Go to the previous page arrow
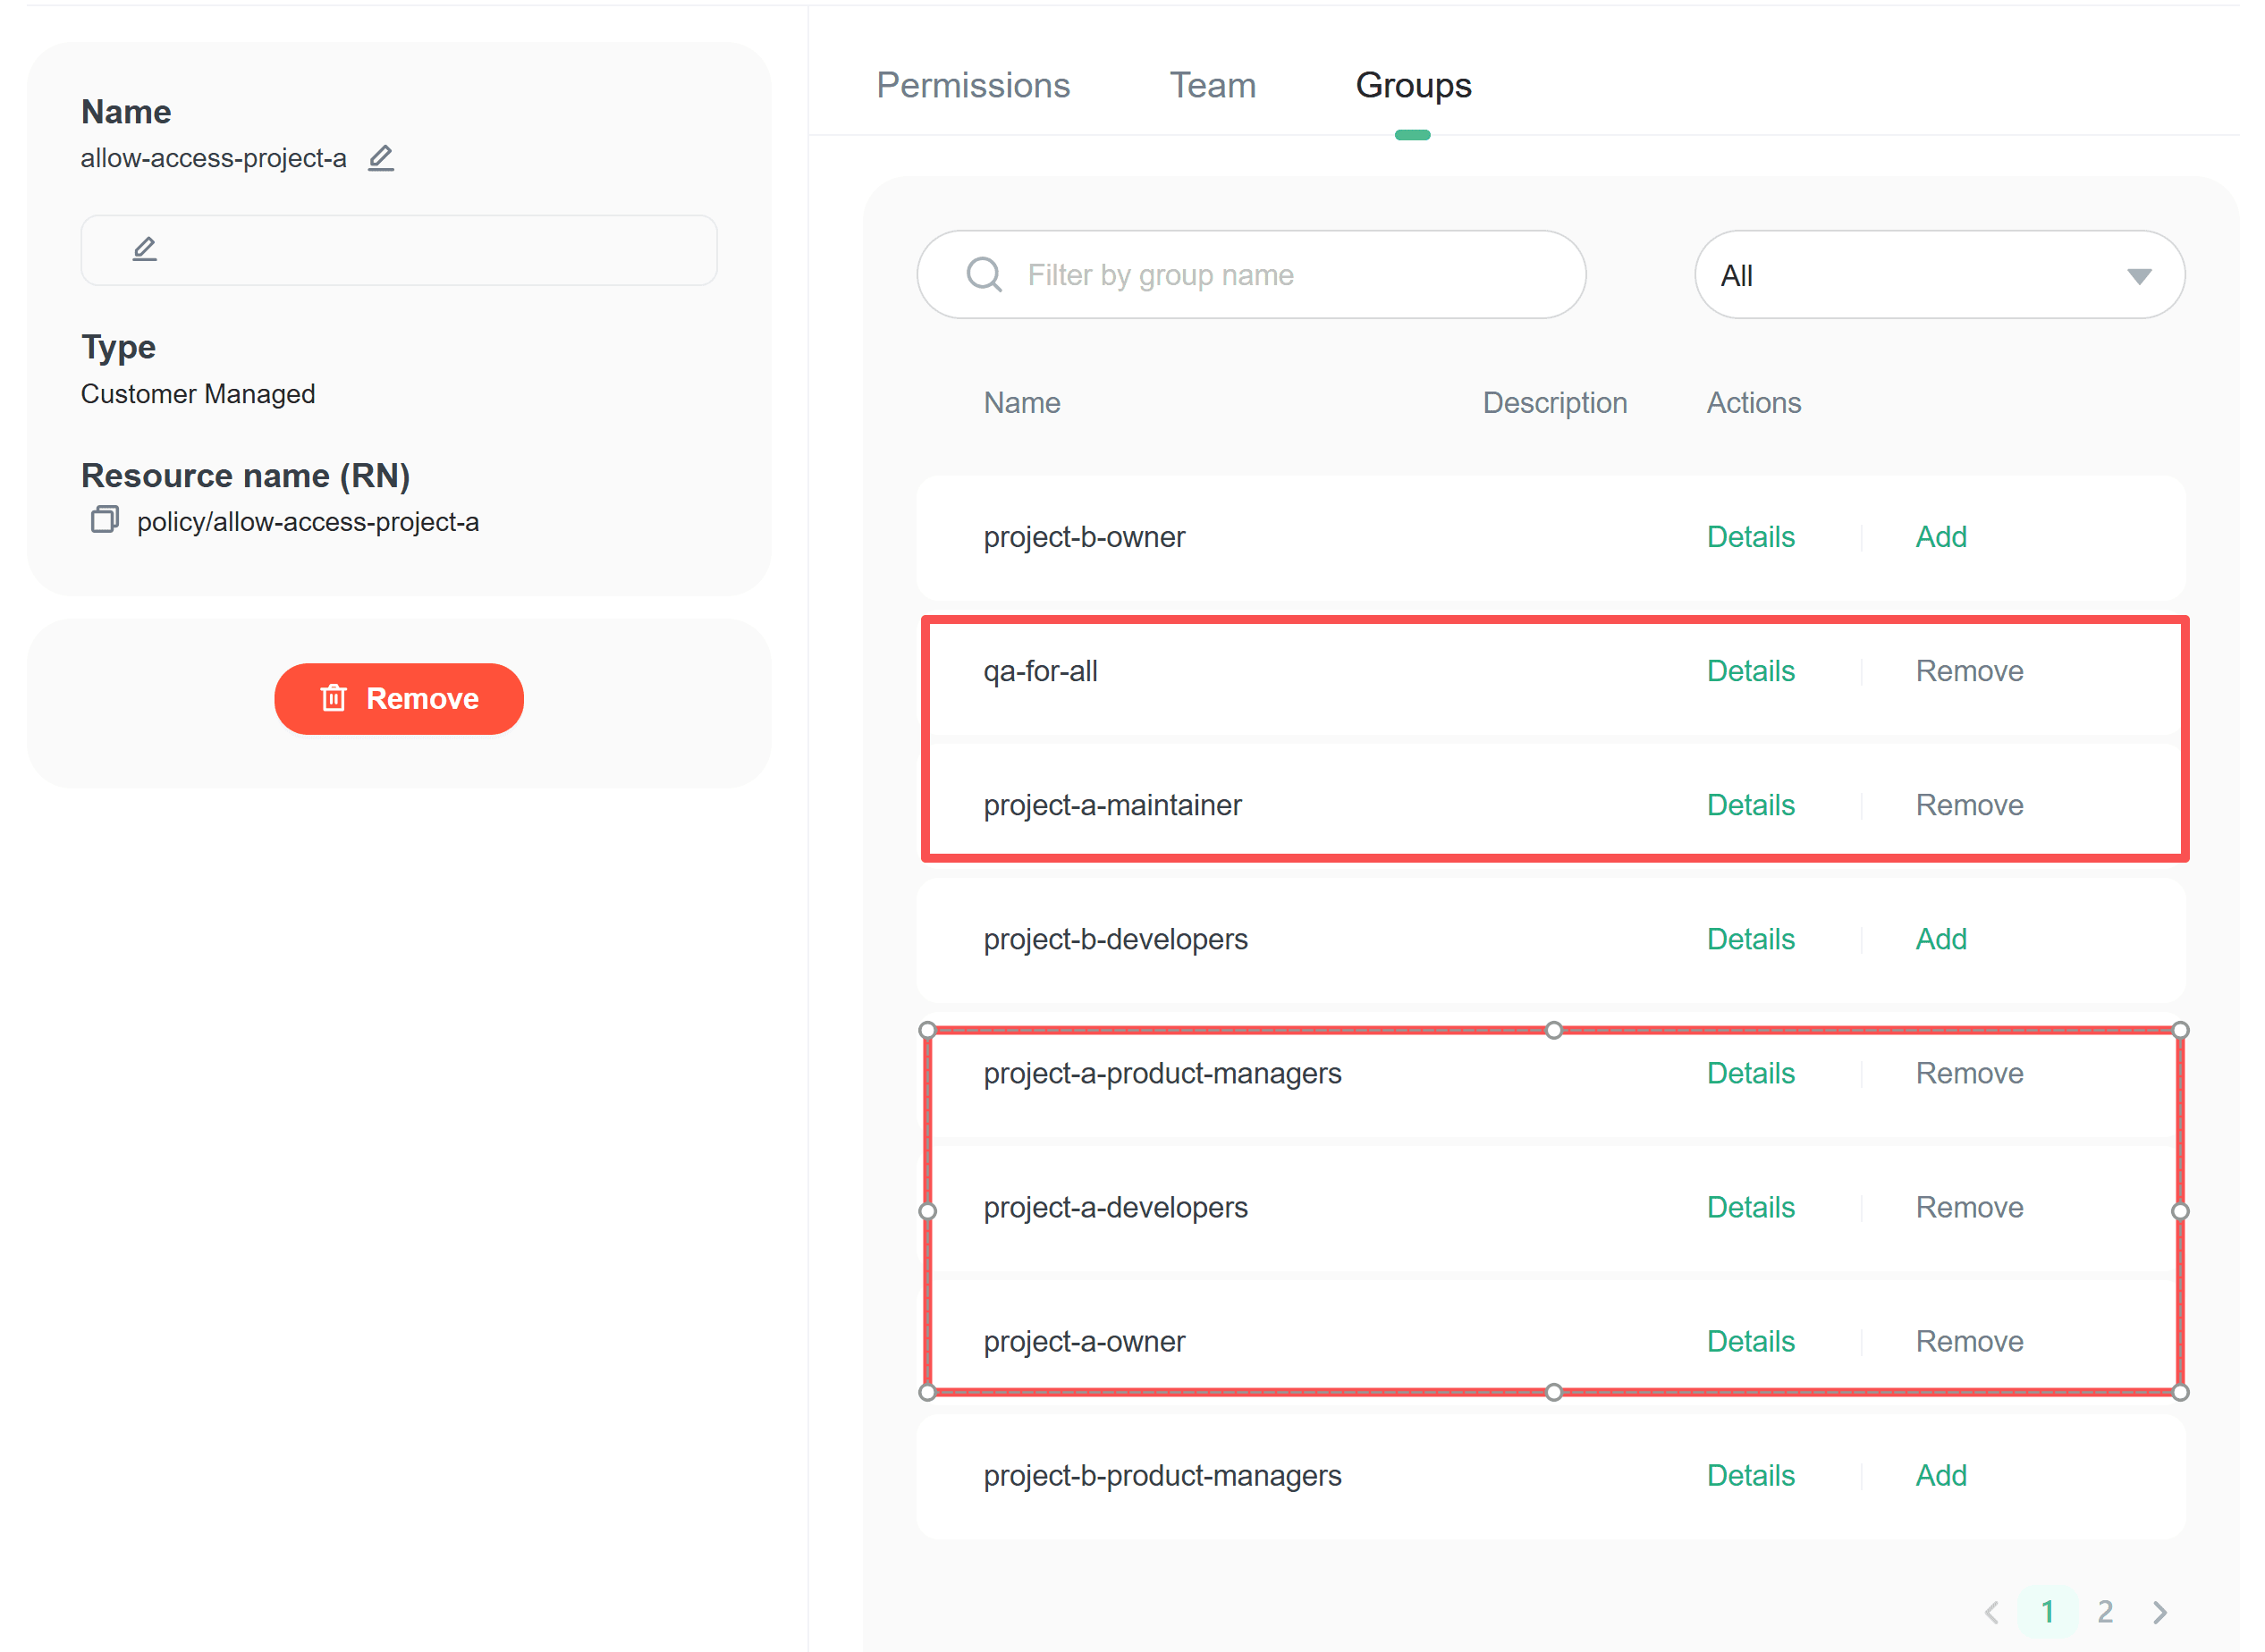 pyautogui.click(x=1991, y=1611)
